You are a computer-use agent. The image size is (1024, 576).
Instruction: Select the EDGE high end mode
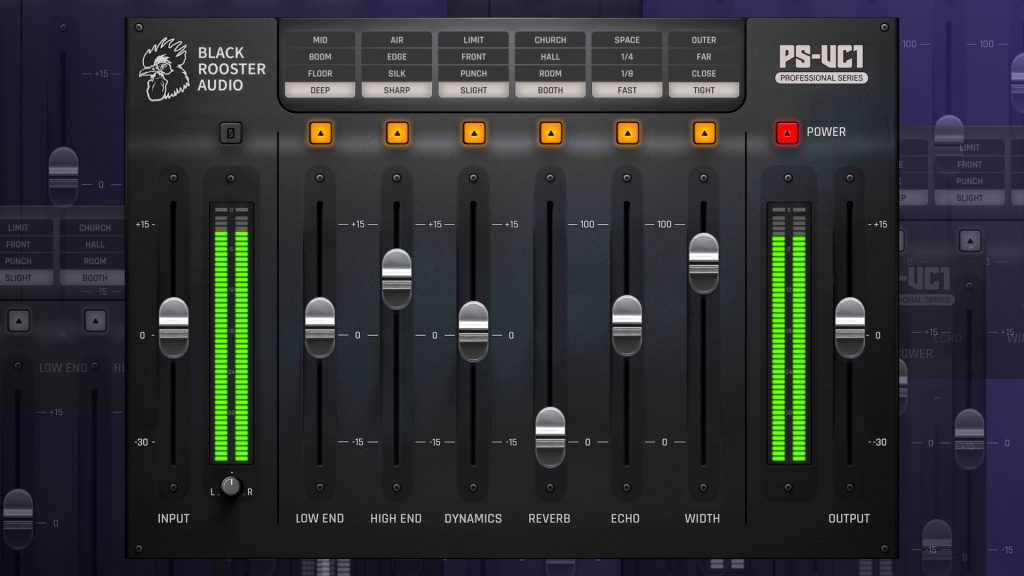[397, 57]
